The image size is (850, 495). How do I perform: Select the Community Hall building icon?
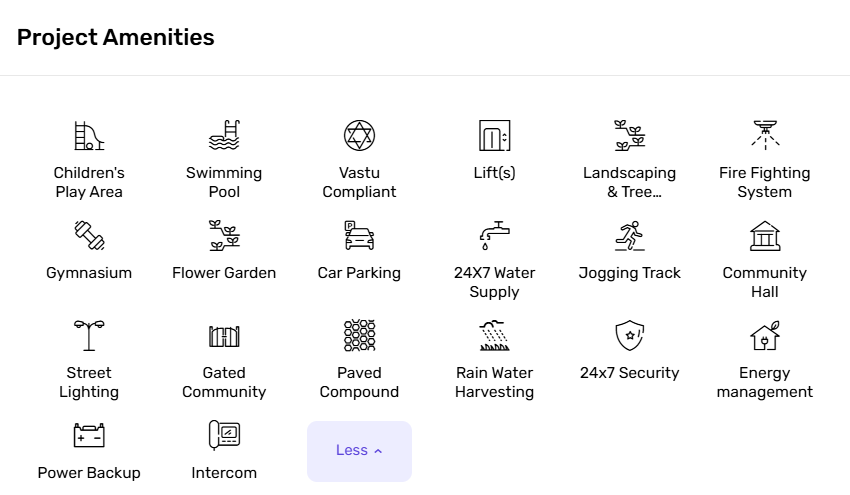coord(765,236)
